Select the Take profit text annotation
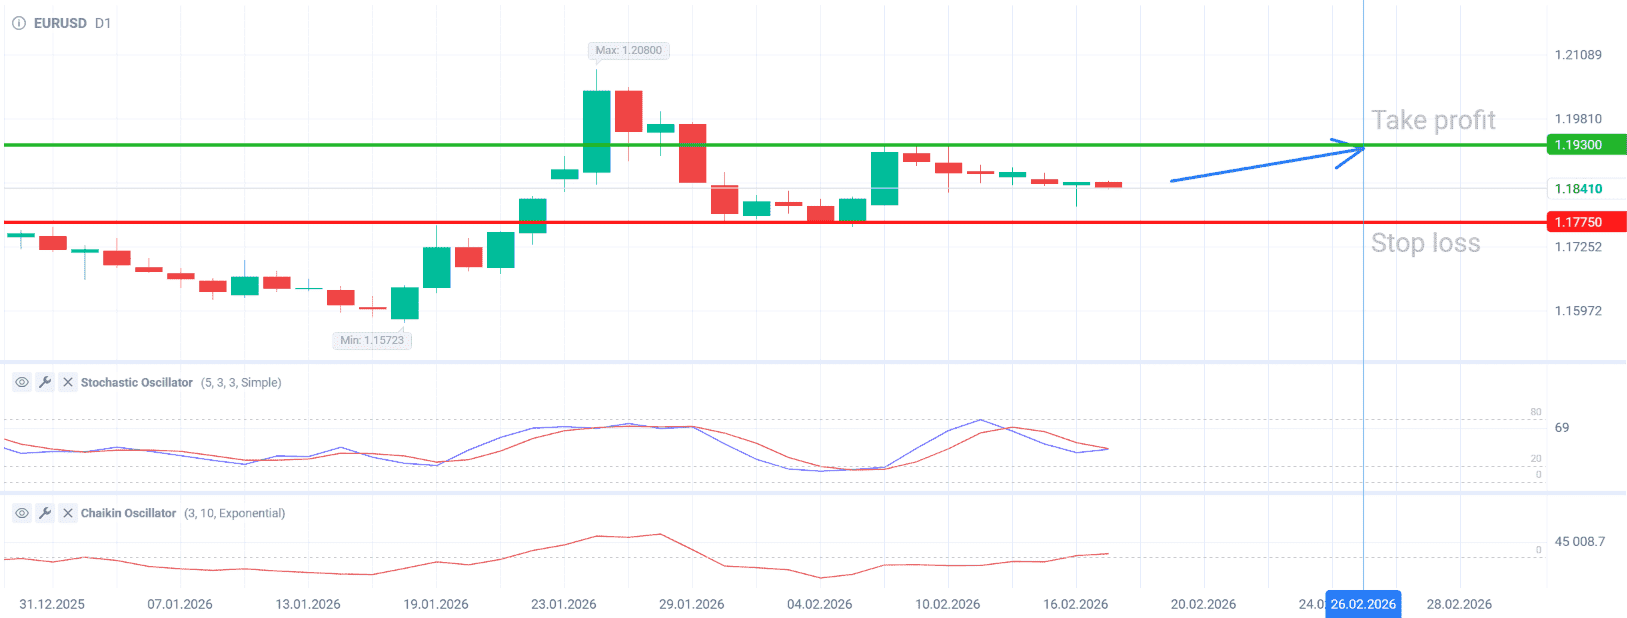The image size is (1627, 618). pyautogui.click(x=1433, y=120)
